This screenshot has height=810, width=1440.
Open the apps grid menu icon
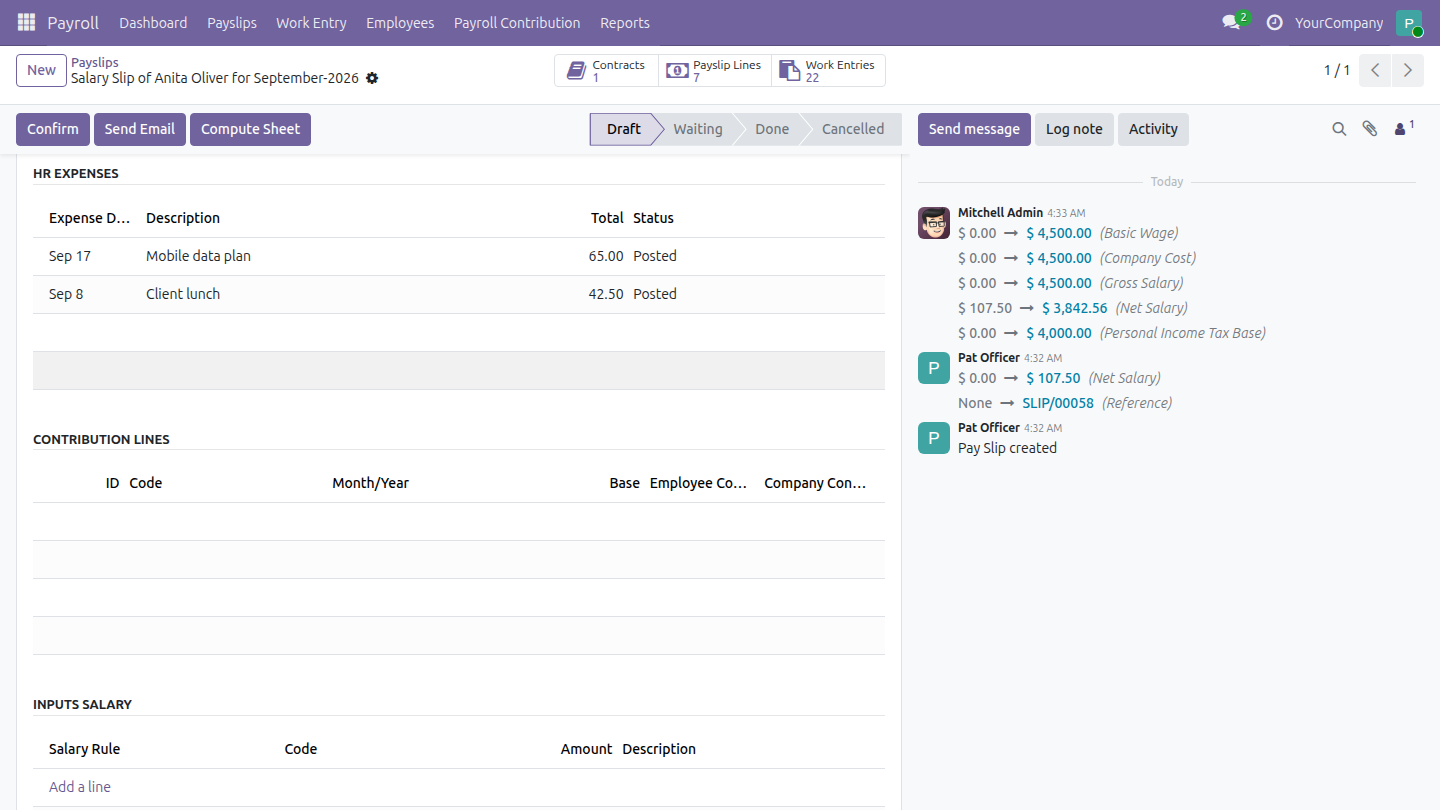[26, 22]
